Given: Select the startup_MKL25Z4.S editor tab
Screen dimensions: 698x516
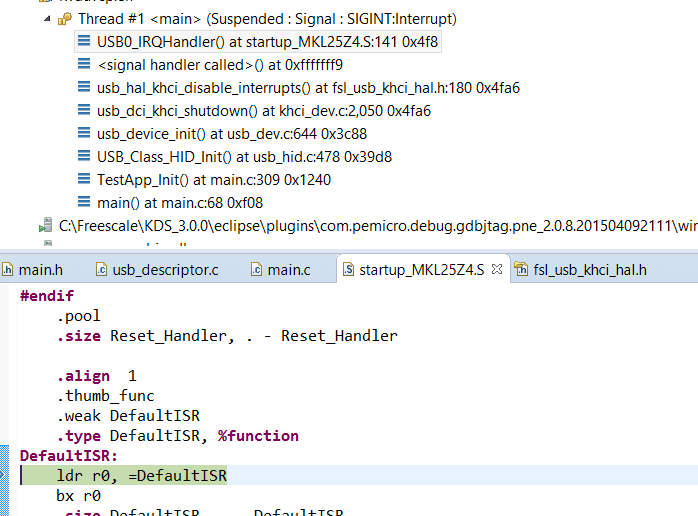Looking at the screenshot, I should [x=421, y=270].
